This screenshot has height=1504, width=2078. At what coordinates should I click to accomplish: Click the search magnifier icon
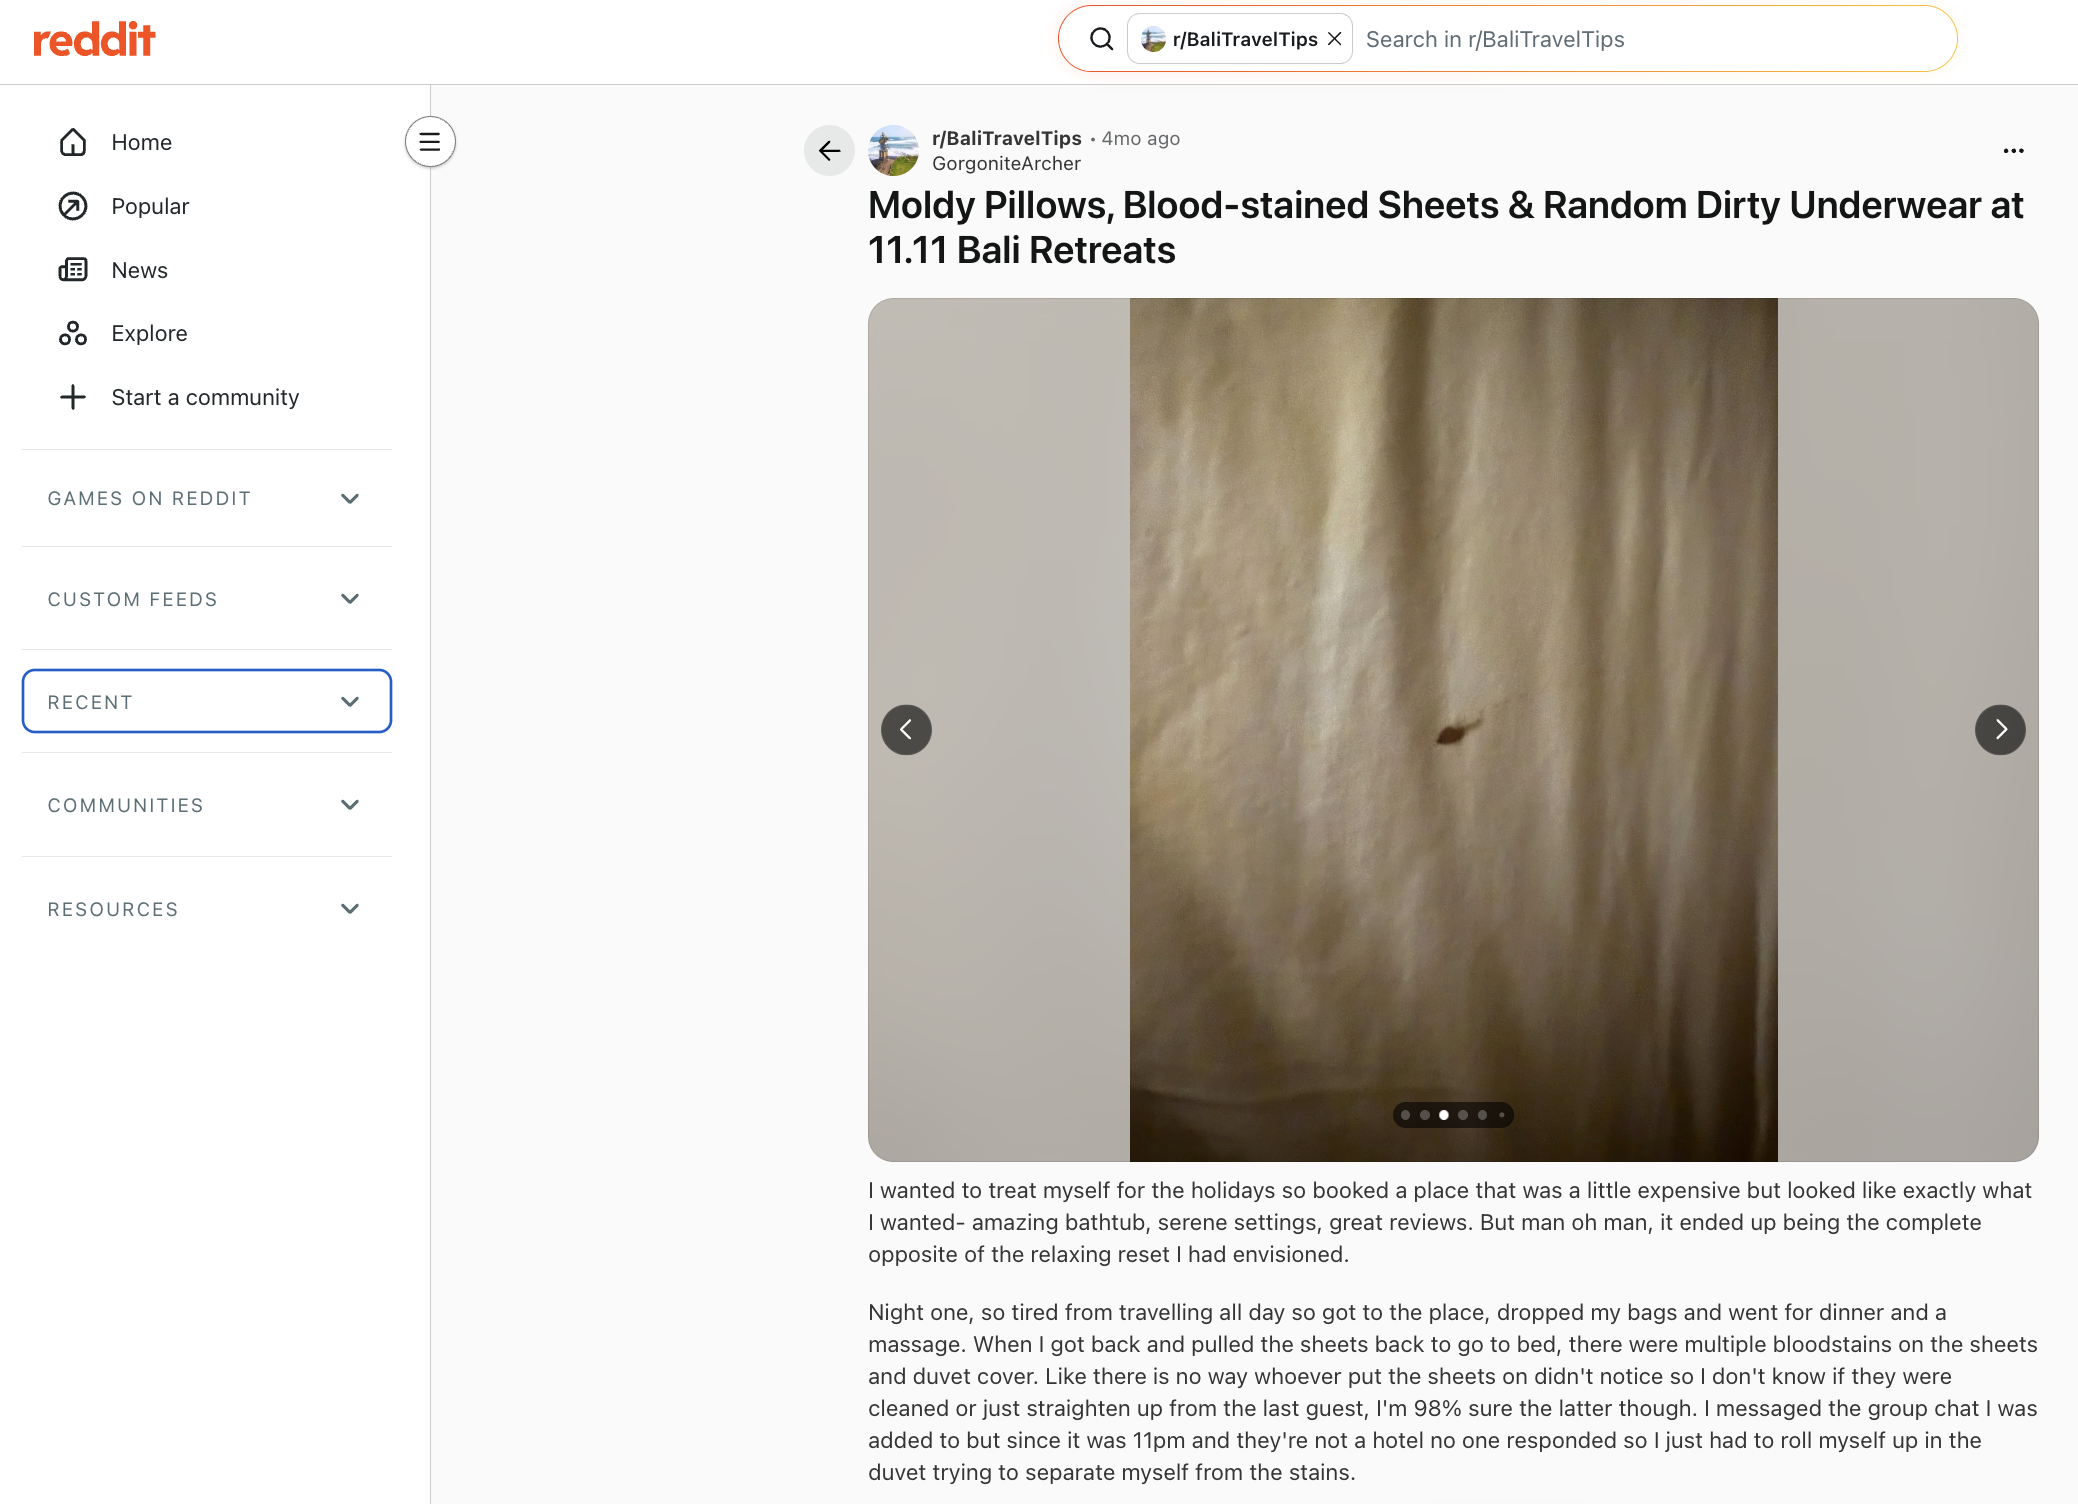point(1101,39)
